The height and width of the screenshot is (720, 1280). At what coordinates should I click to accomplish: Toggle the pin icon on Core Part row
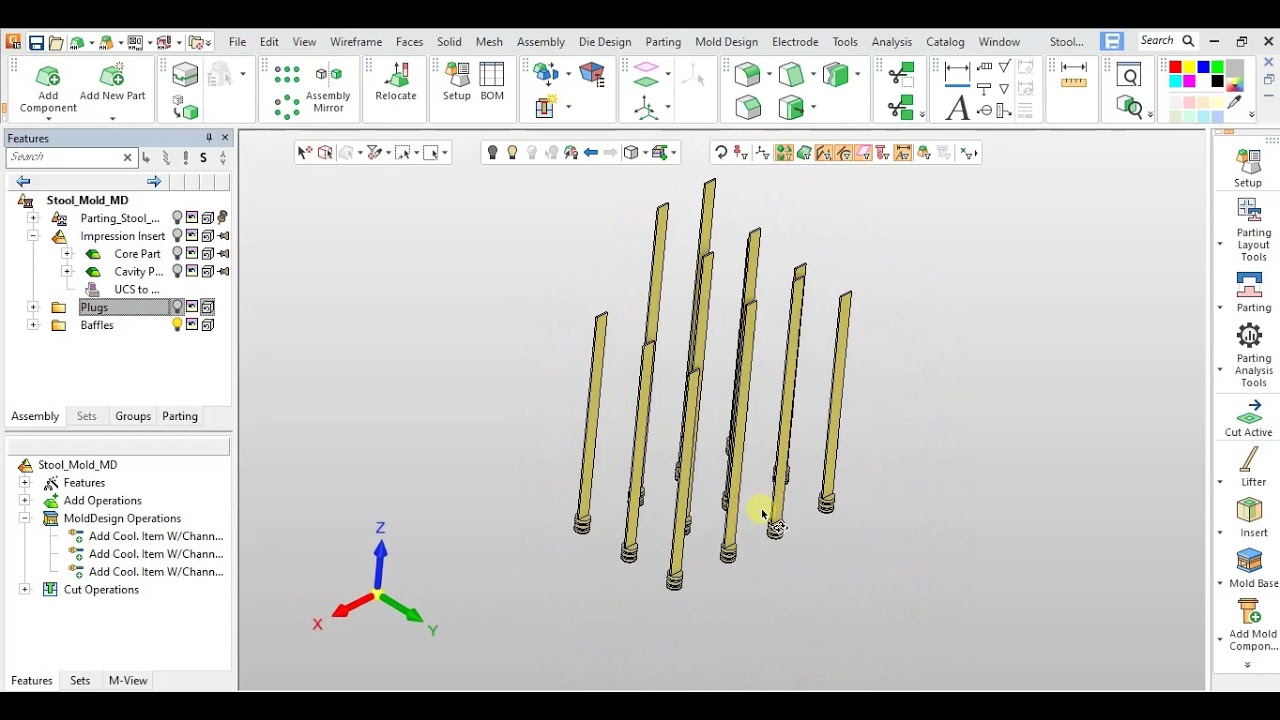pyautogui.click(x=223, y=254)
